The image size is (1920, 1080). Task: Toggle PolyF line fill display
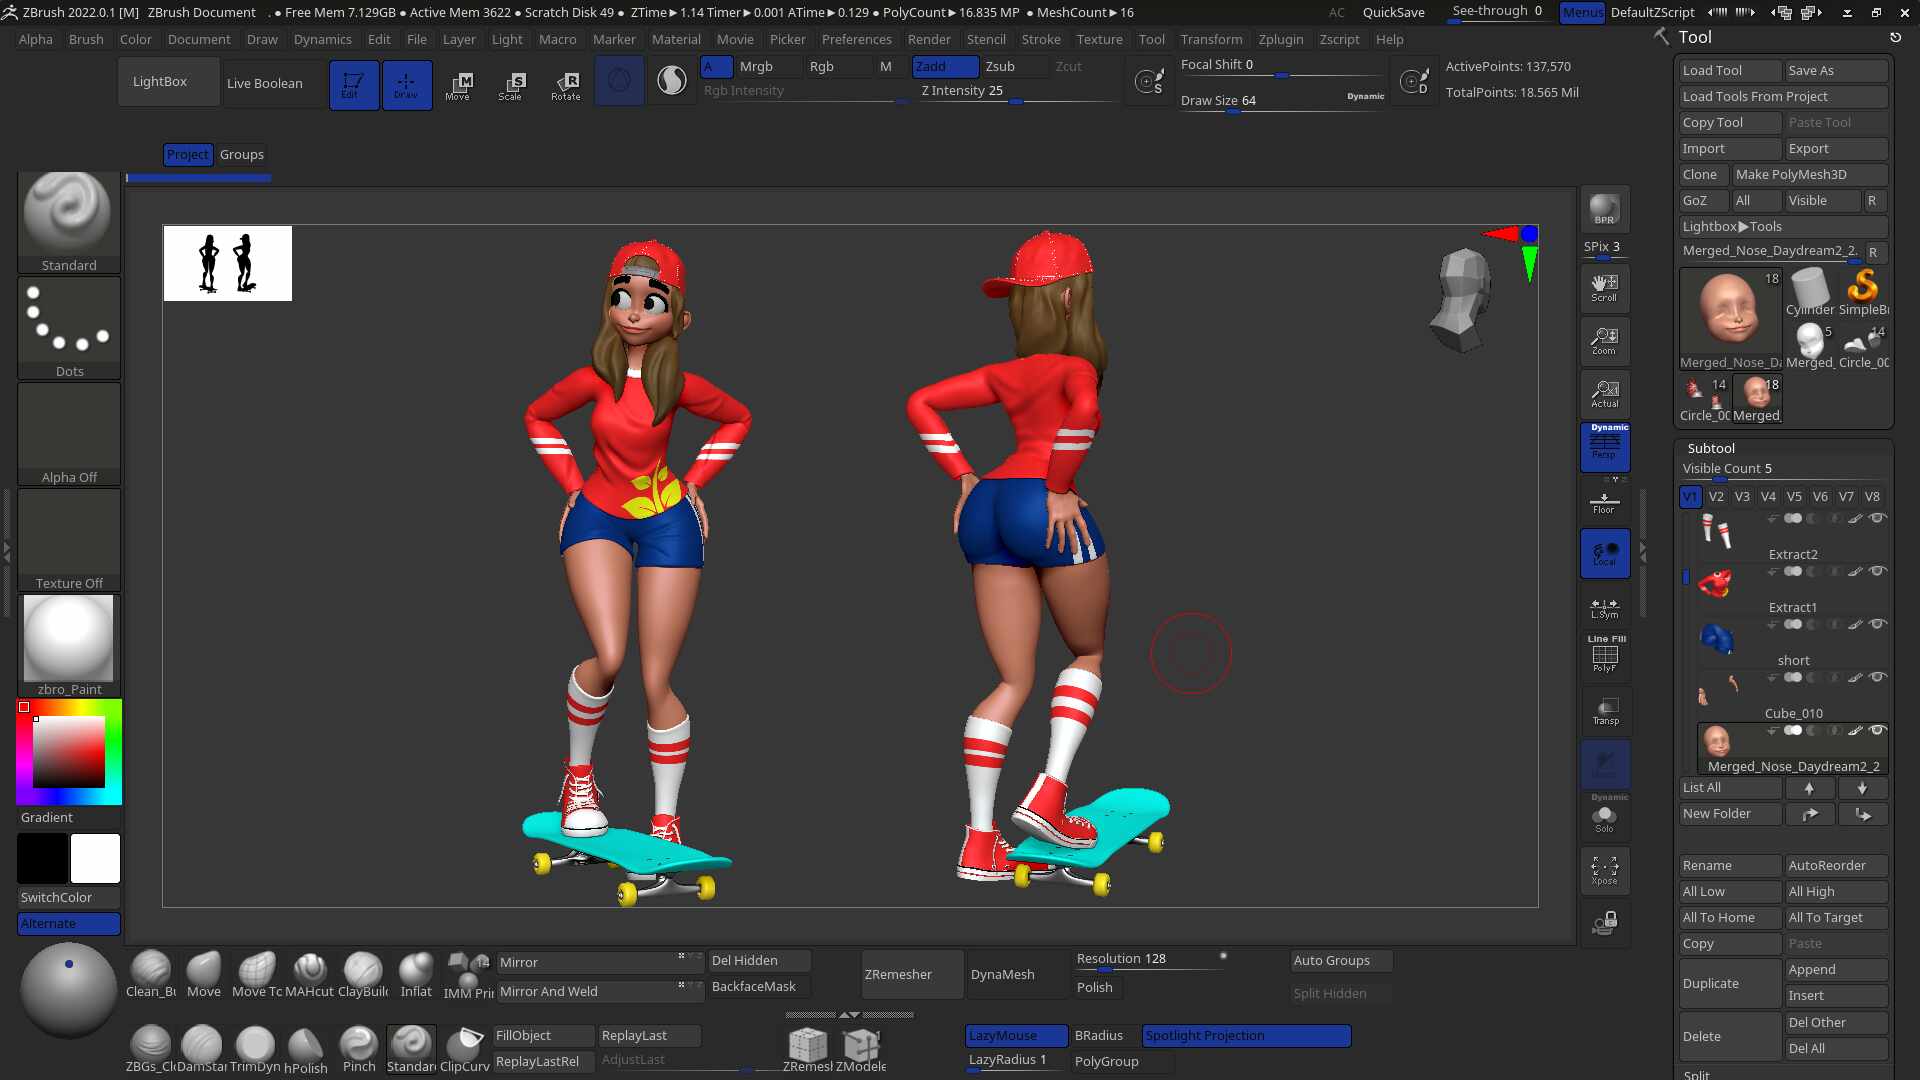(x=1604, y=655)
